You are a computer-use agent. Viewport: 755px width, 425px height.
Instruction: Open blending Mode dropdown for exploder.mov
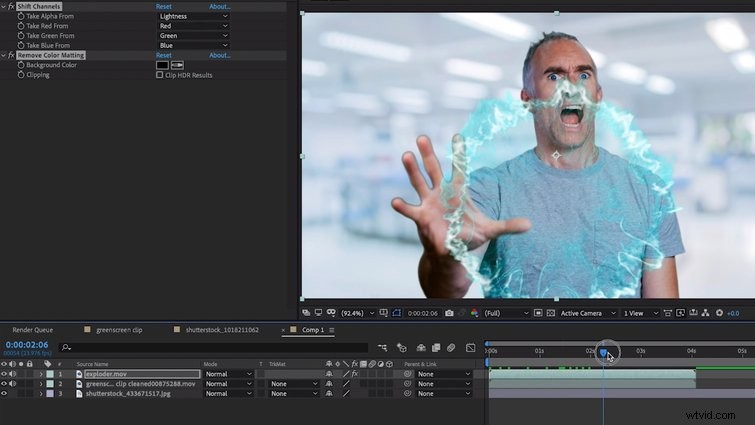point(229,374)
